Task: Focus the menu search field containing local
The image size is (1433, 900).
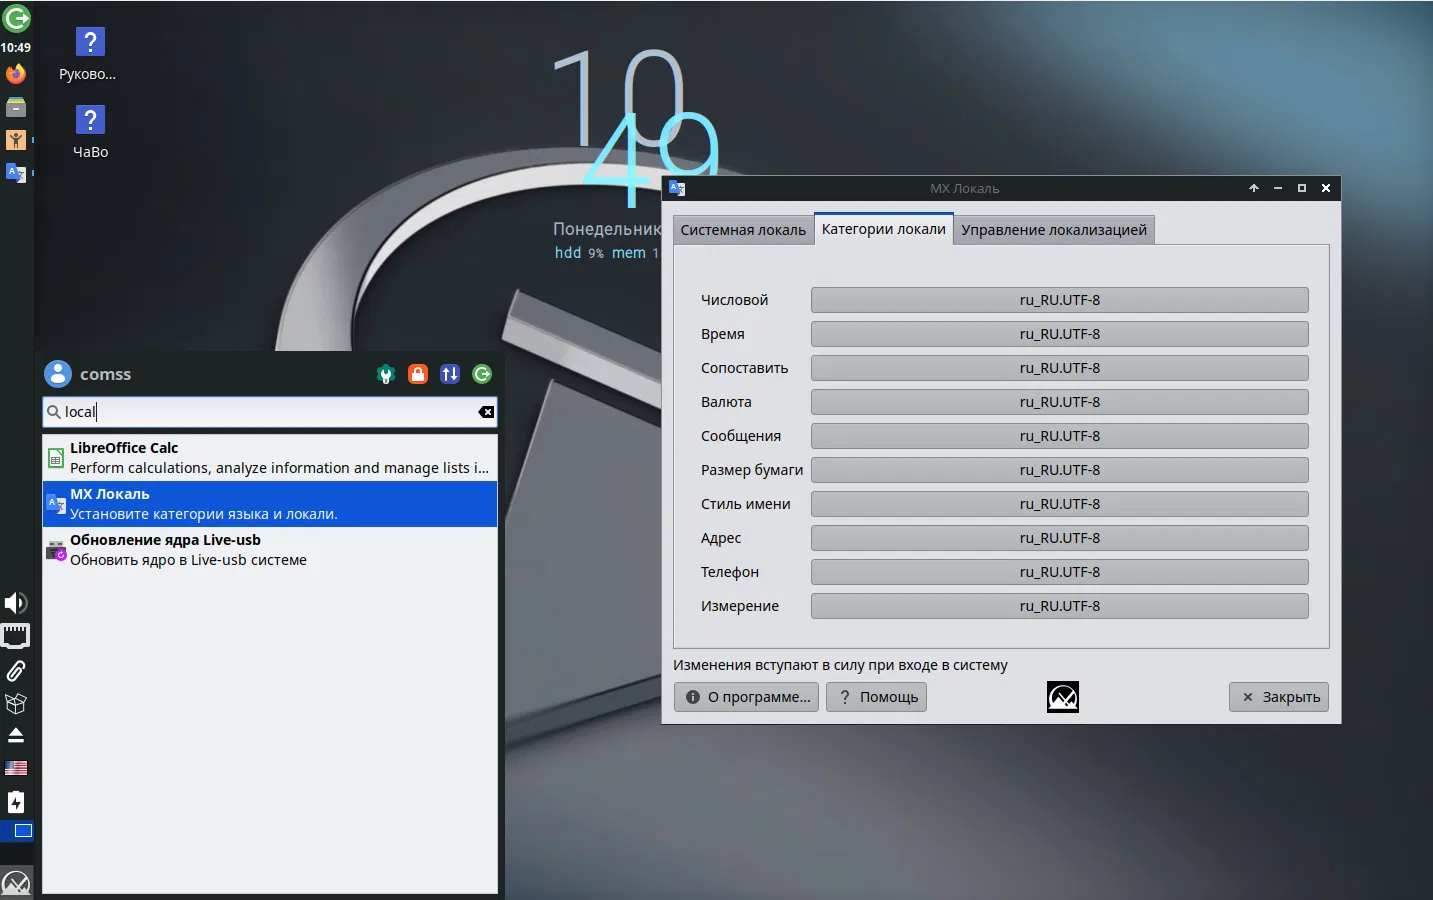Action: [270, 412]
